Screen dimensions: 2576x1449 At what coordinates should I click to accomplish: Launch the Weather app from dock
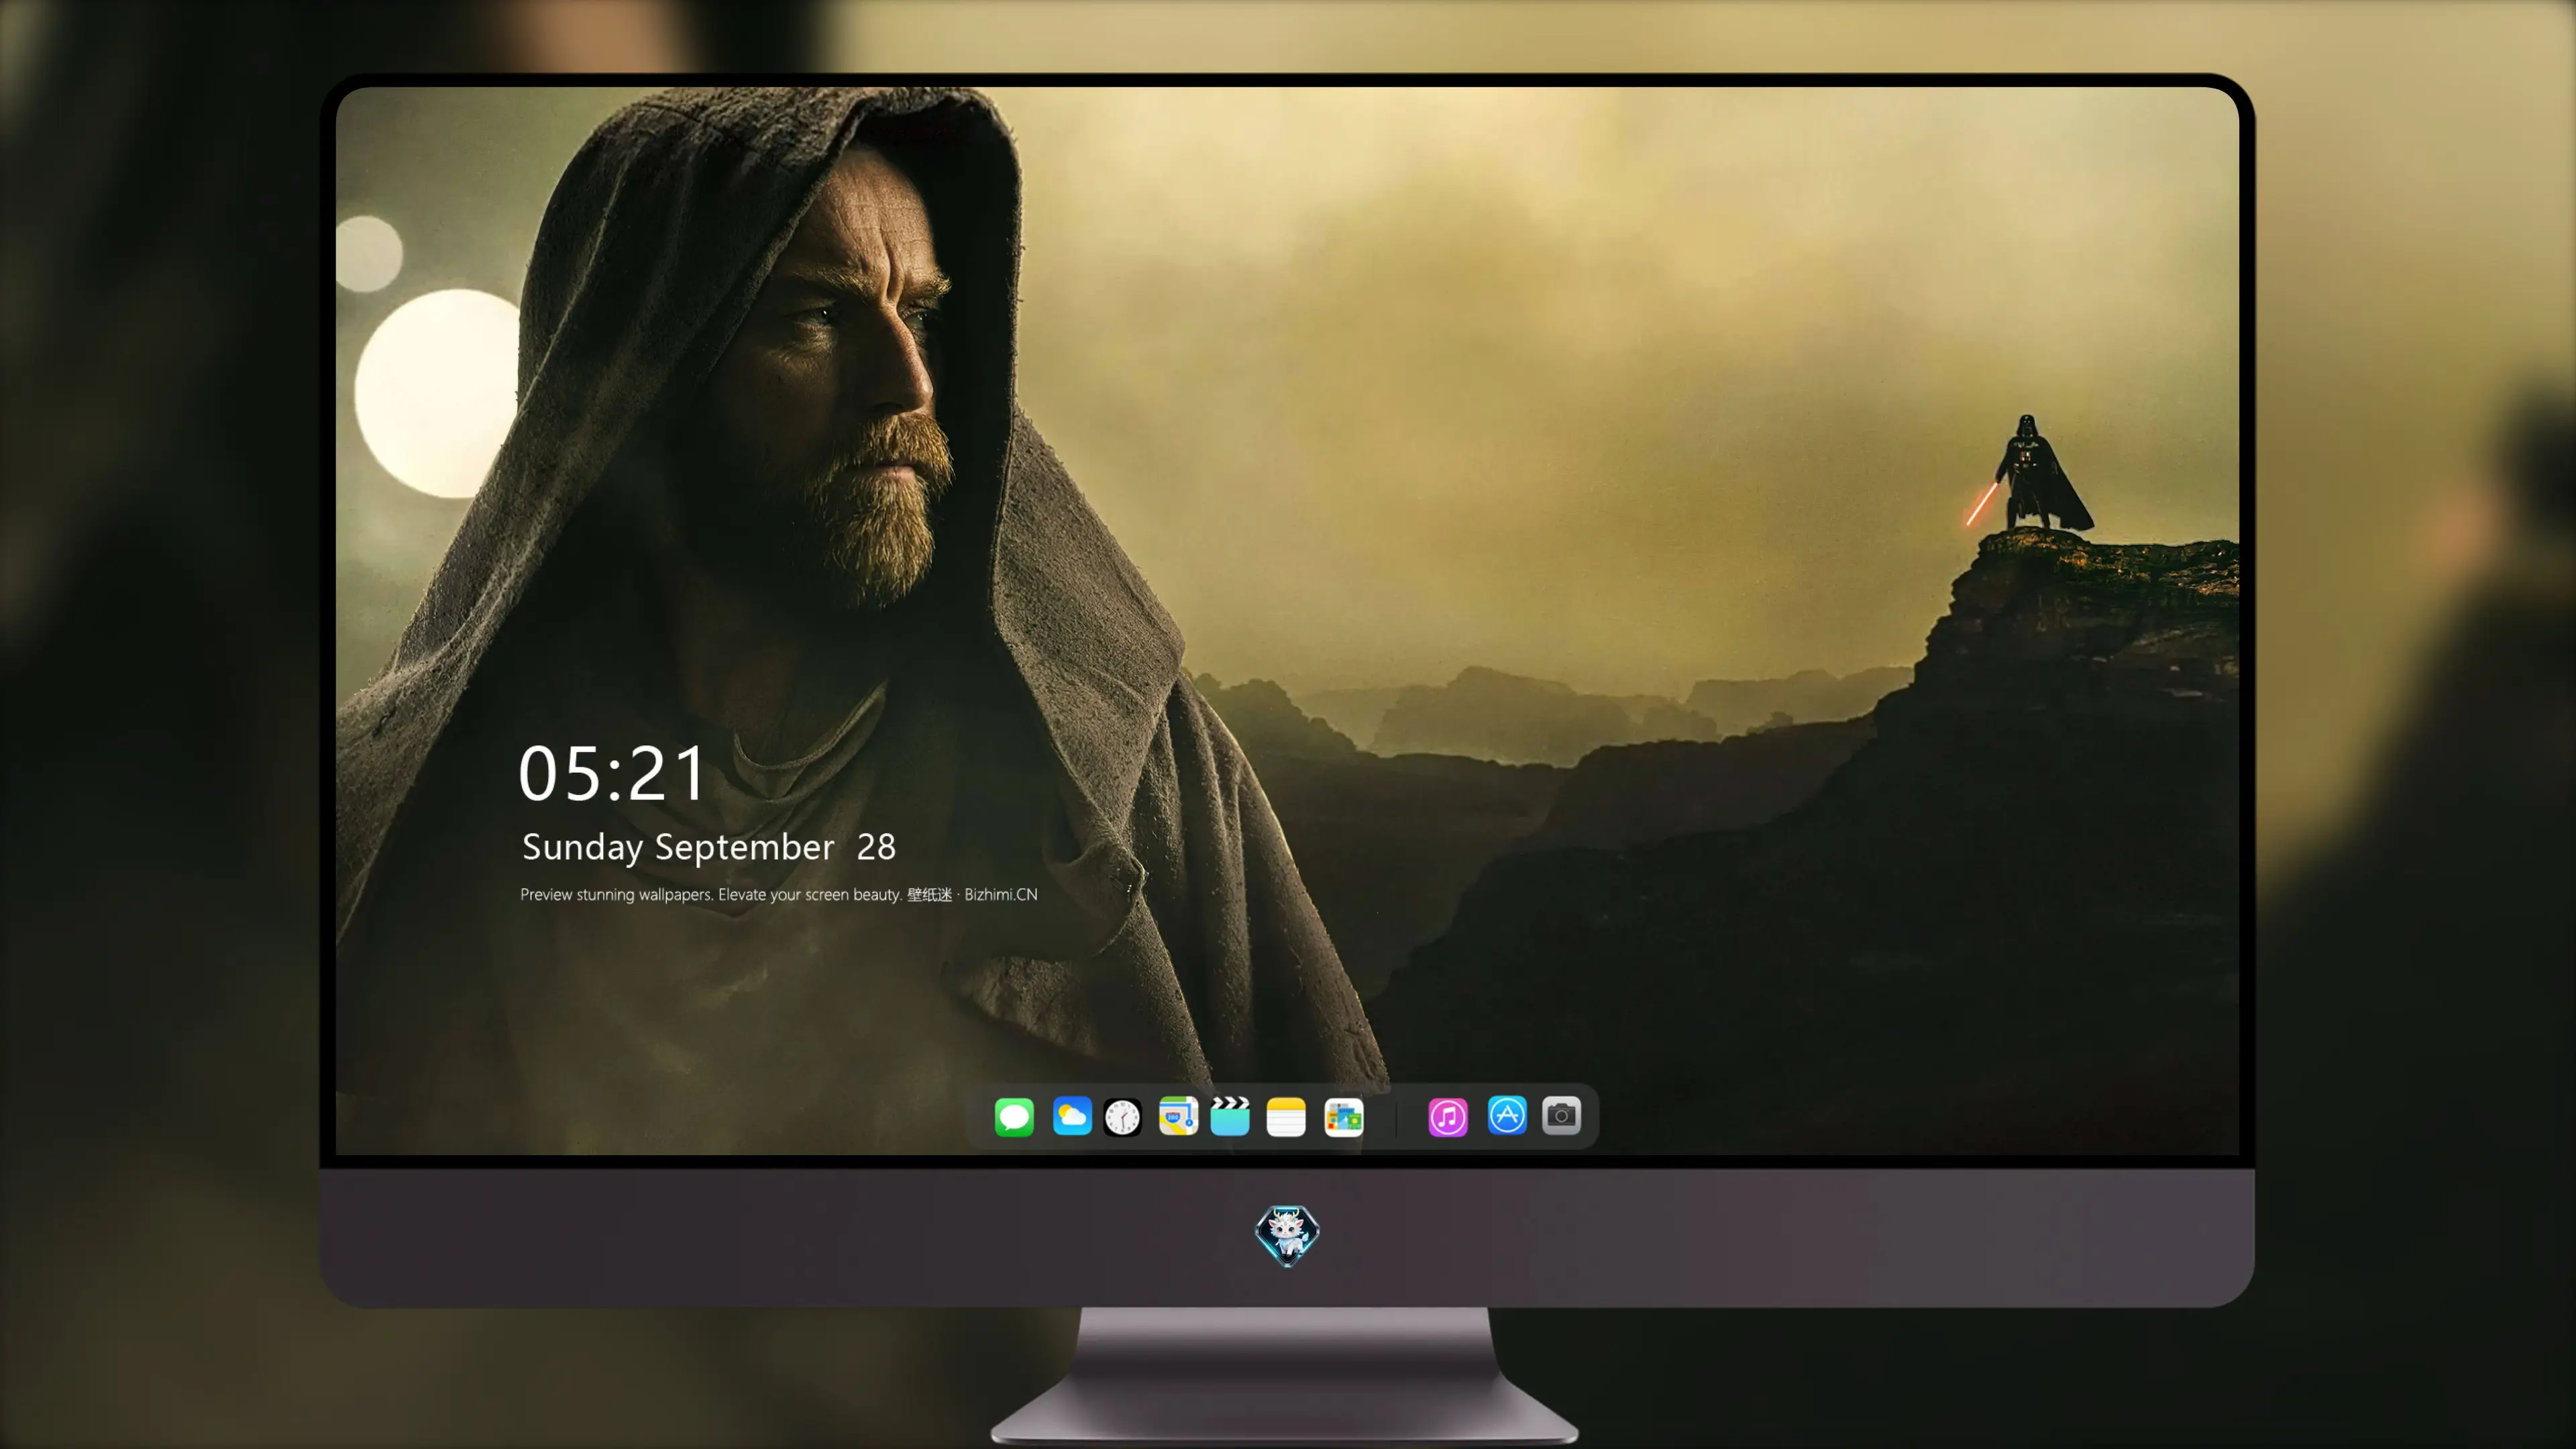click(x=1072, y=1116)
